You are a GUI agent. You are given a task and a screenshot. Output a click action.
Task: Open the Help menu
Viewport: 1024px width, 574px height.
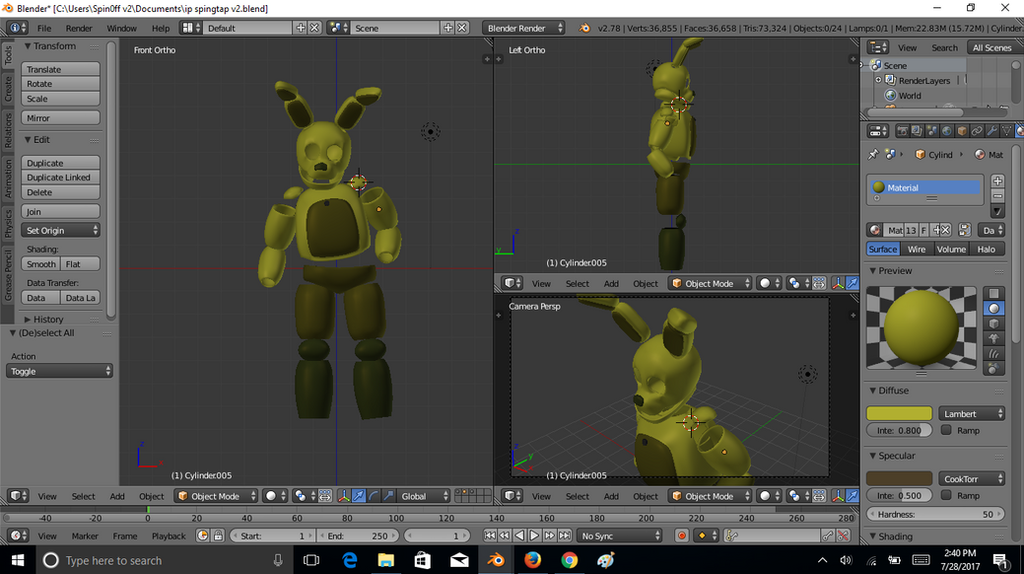point(160,28)
